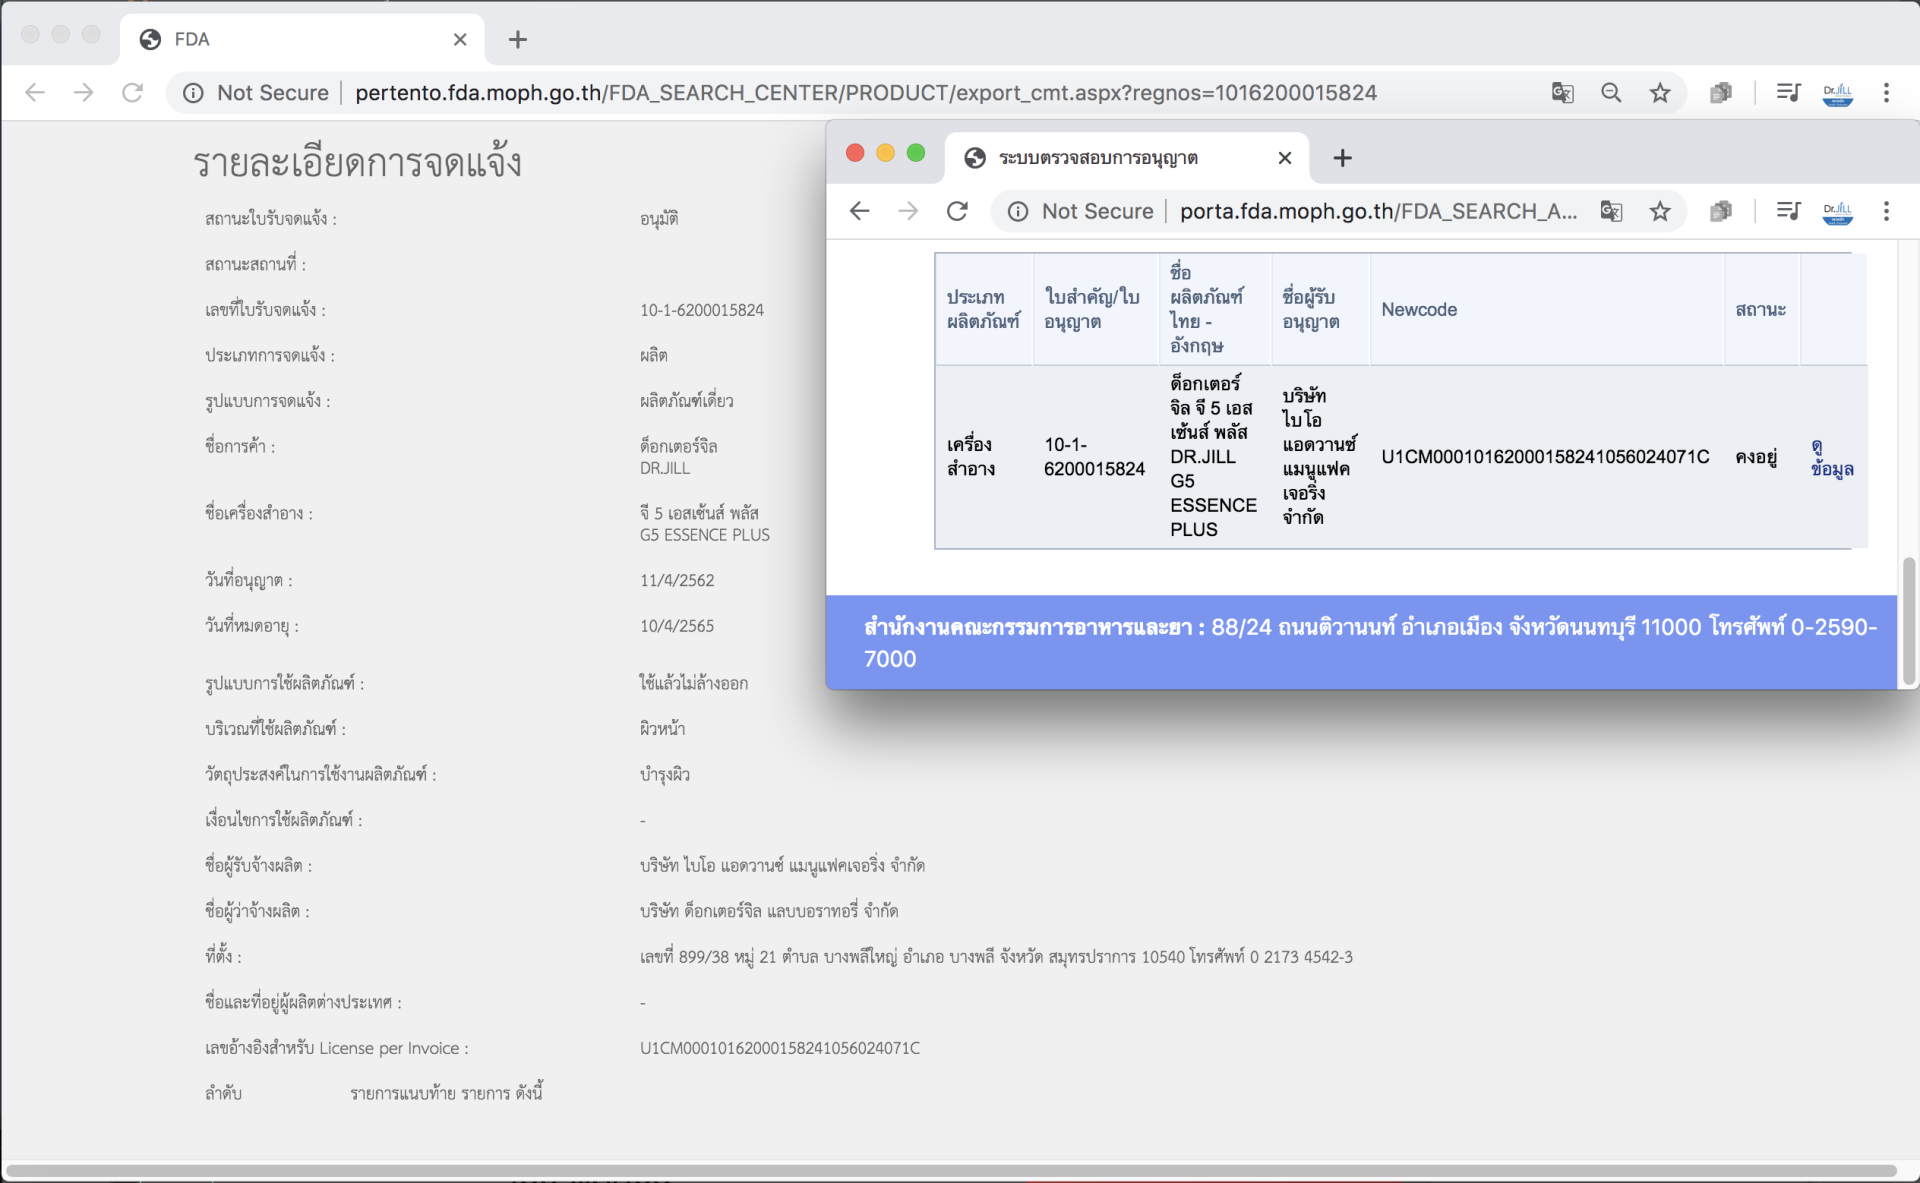Click trade name DR.JILL value
1920x1183 pixels.
click(665, 468)
